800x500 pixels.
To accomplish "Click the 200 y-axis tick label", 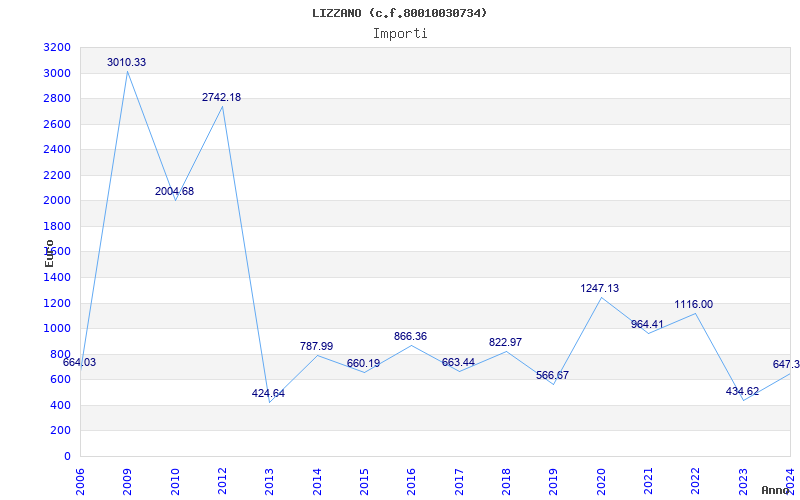I will (x=61, y=431).
